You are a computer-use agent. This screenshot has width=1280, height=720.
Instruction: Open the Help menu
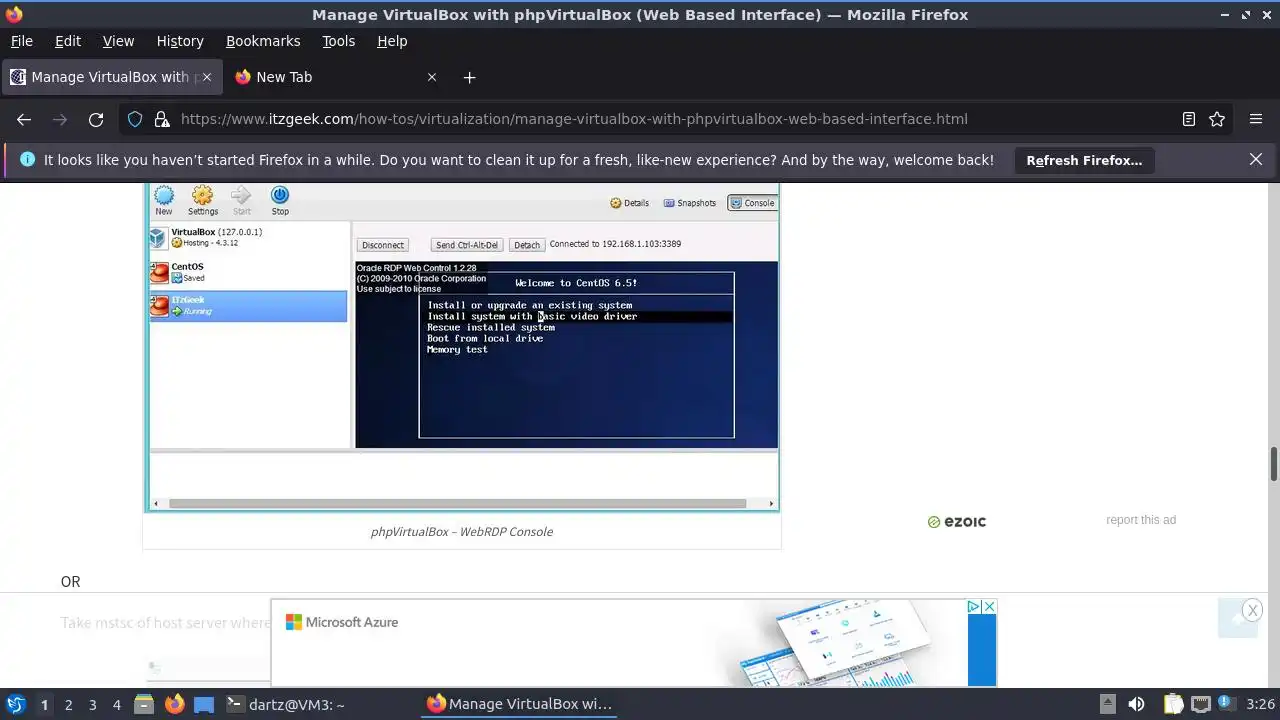[392, 41]
